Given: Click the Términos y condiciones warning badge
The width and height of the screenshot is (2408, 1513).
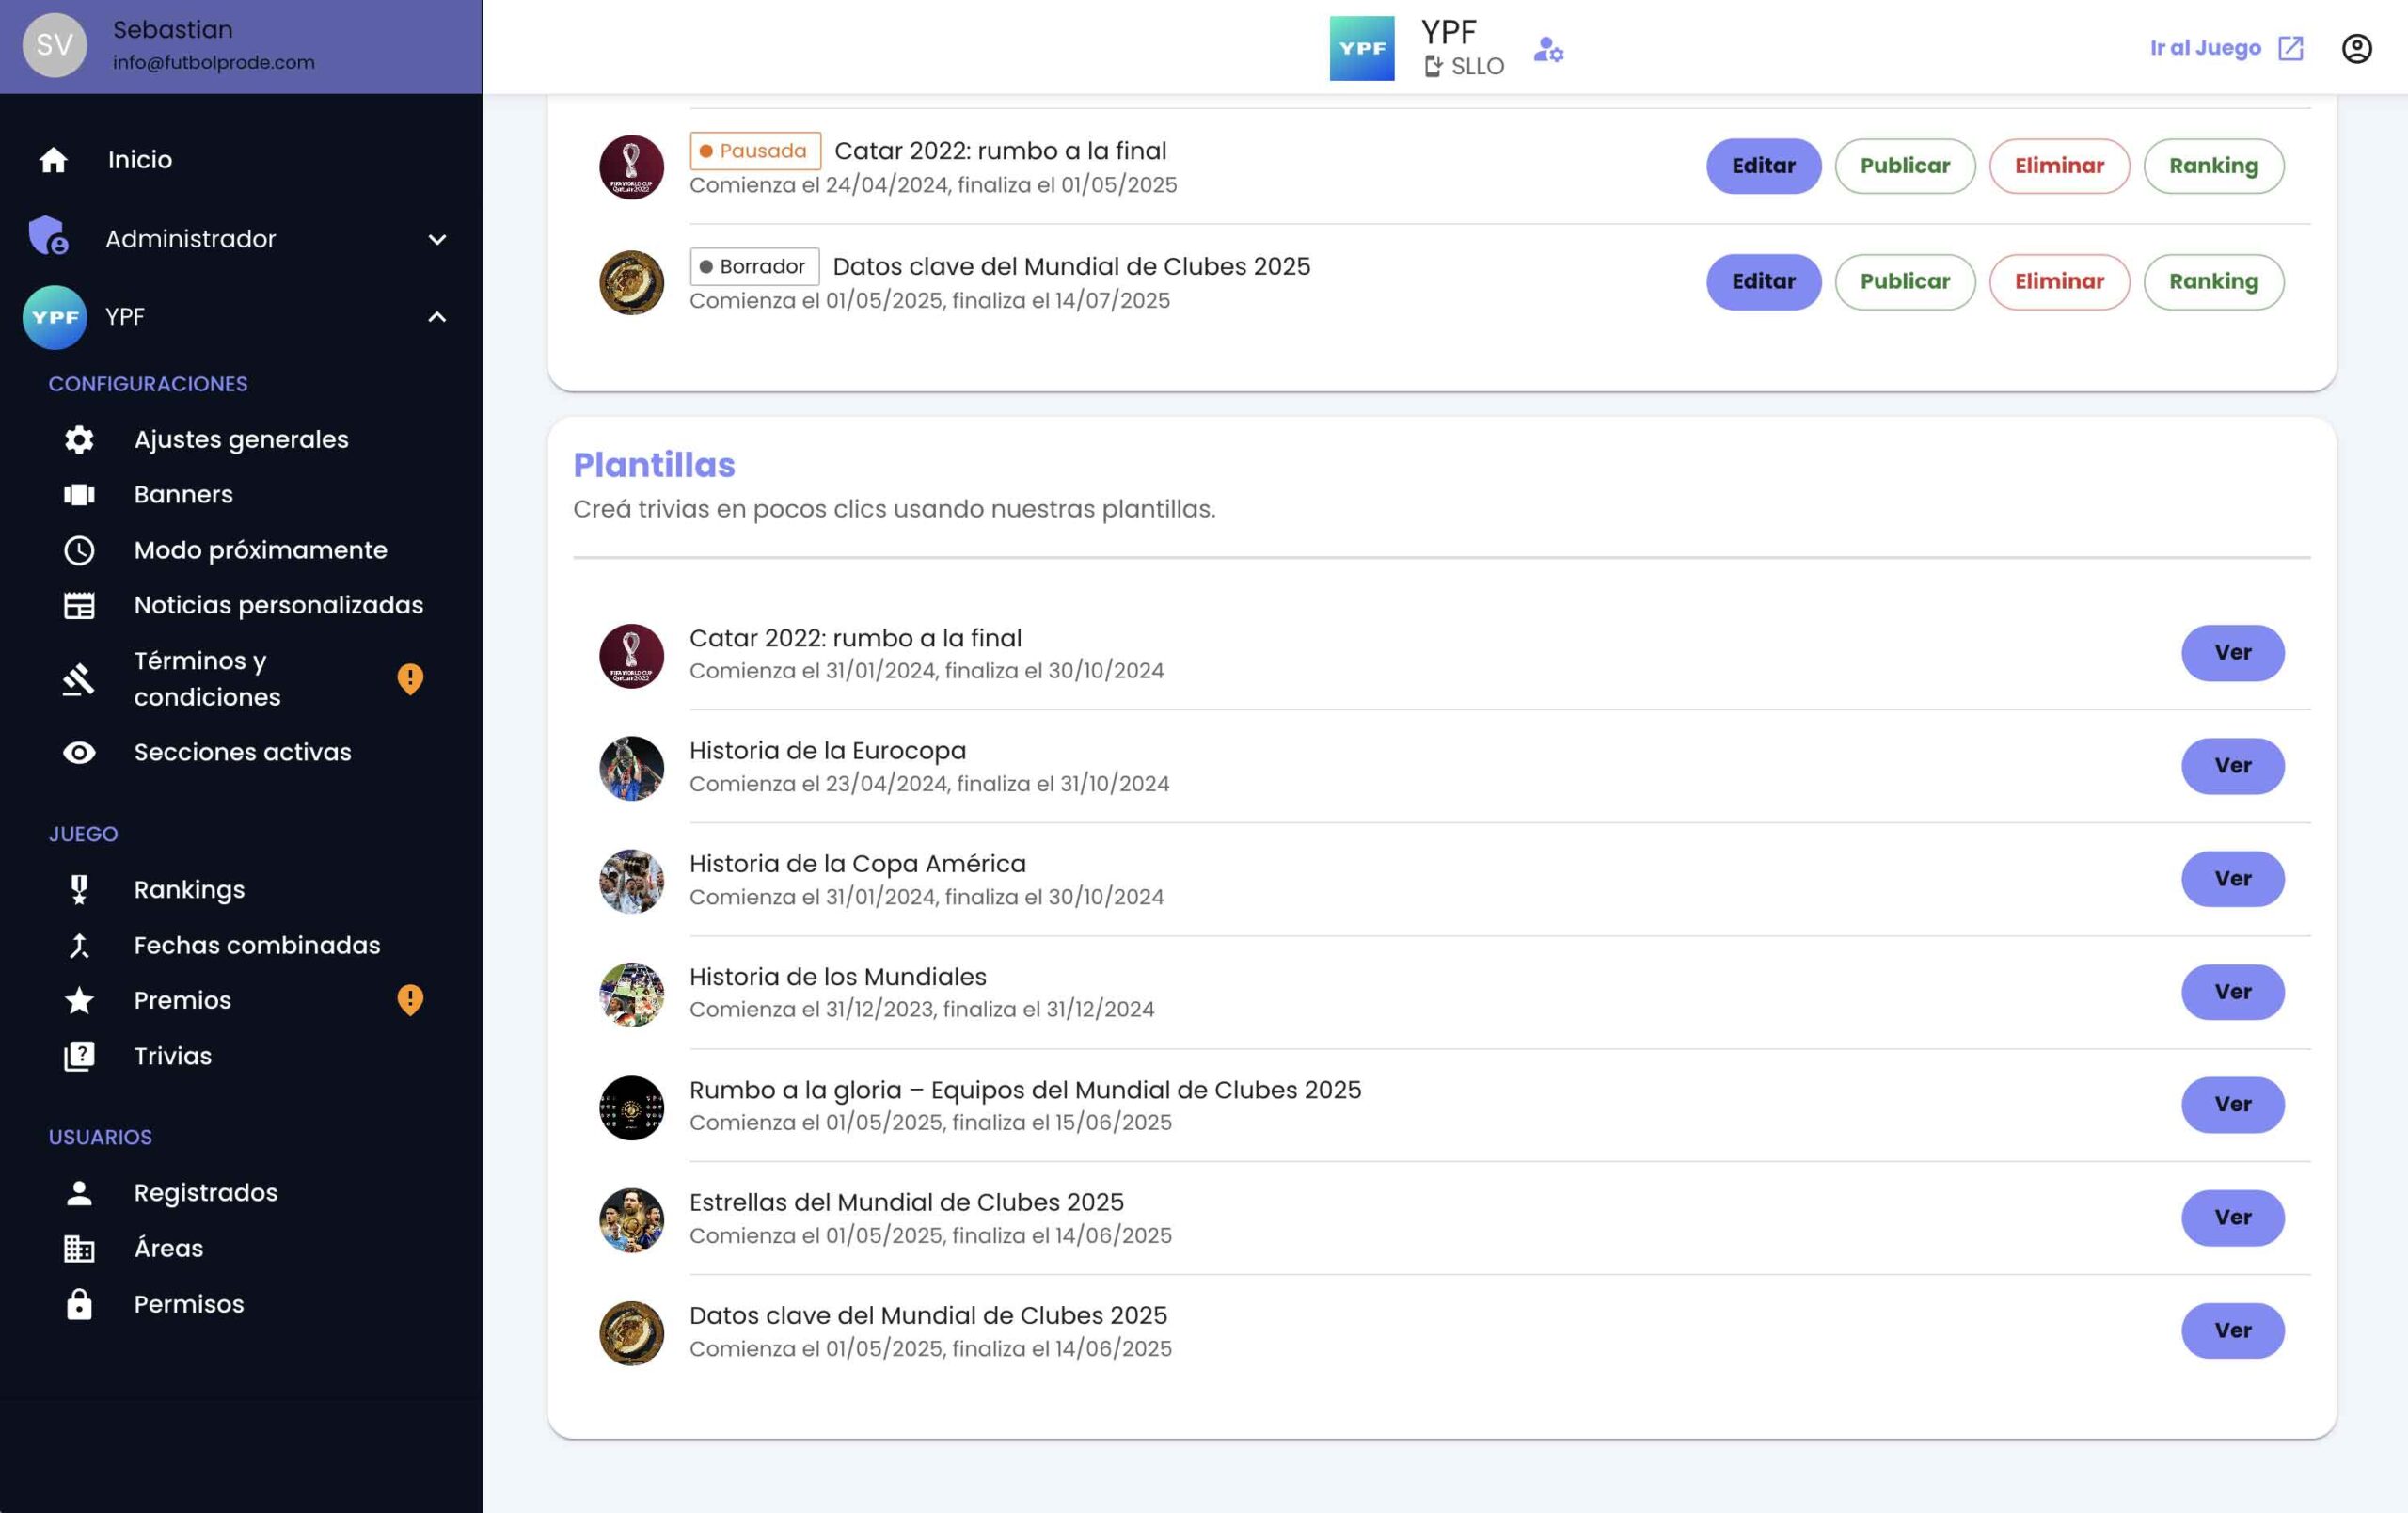Looking at the screenshot, I should [410, 679].
